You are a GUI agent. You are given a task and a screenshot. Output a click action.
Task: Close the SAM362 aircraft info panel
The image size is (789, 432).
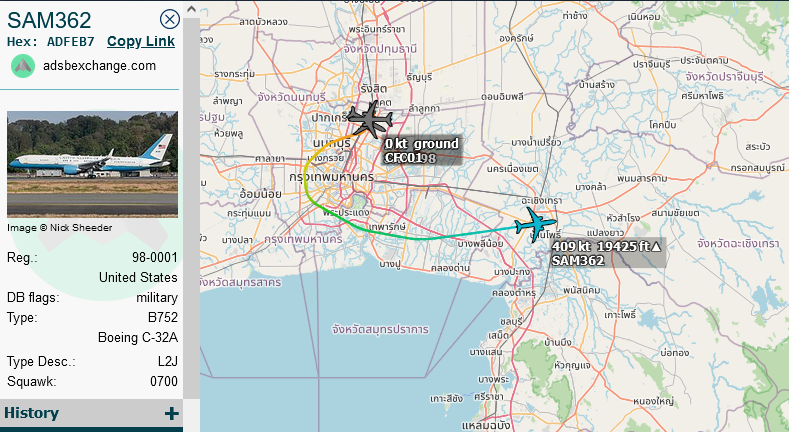pos(170,20)
